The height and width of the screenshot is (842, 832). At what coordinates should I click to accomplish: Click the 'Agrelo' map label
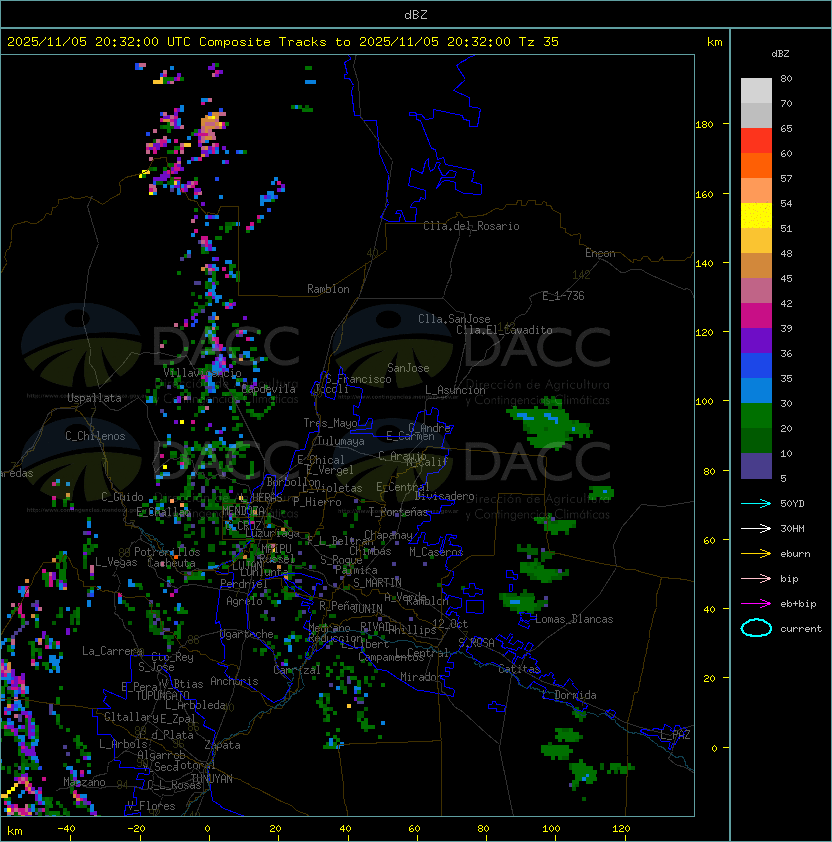tap(244, 601)
